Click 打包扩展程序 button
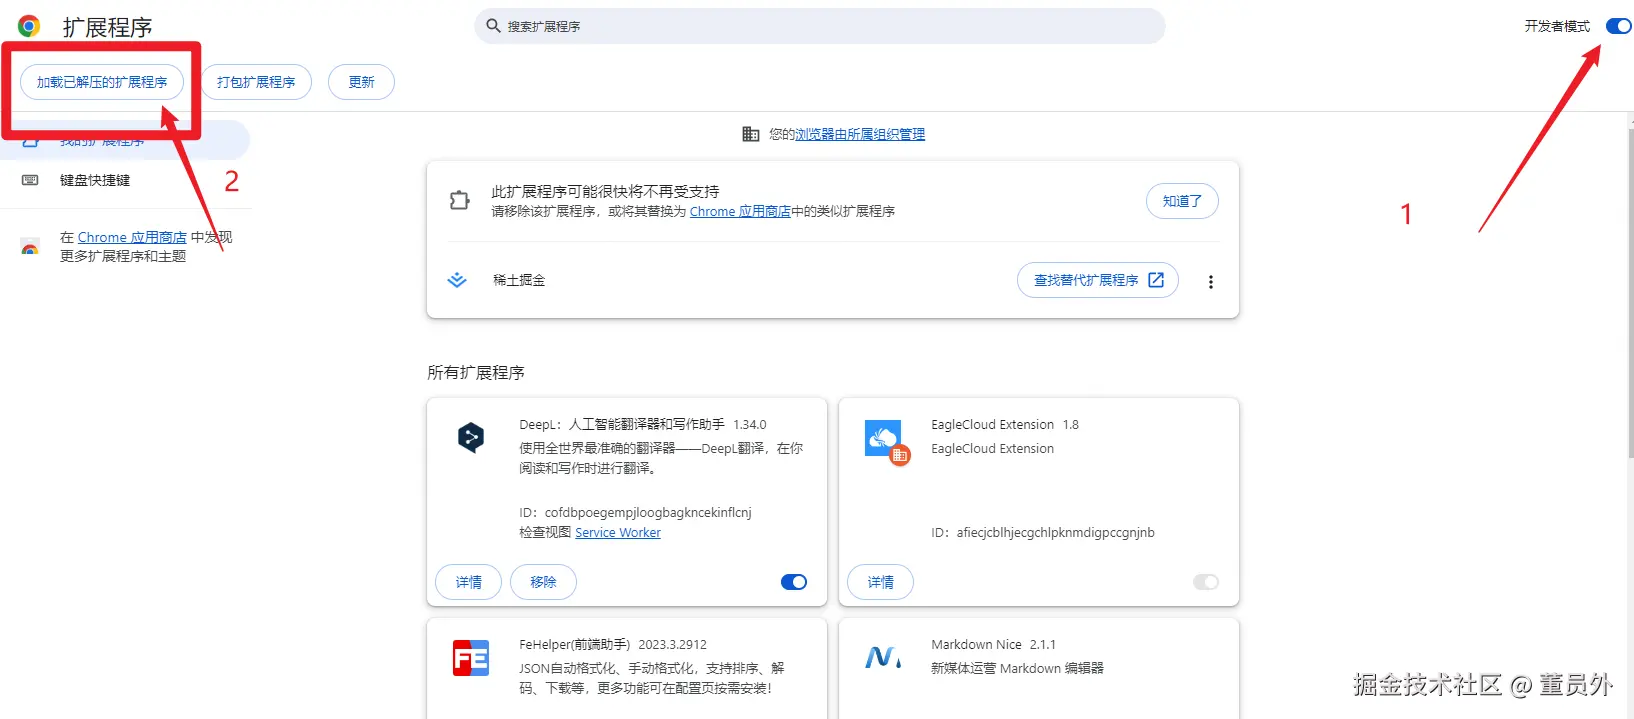Image resolution: width=1634 pixels, height=719 pixels. pos(256,82)
